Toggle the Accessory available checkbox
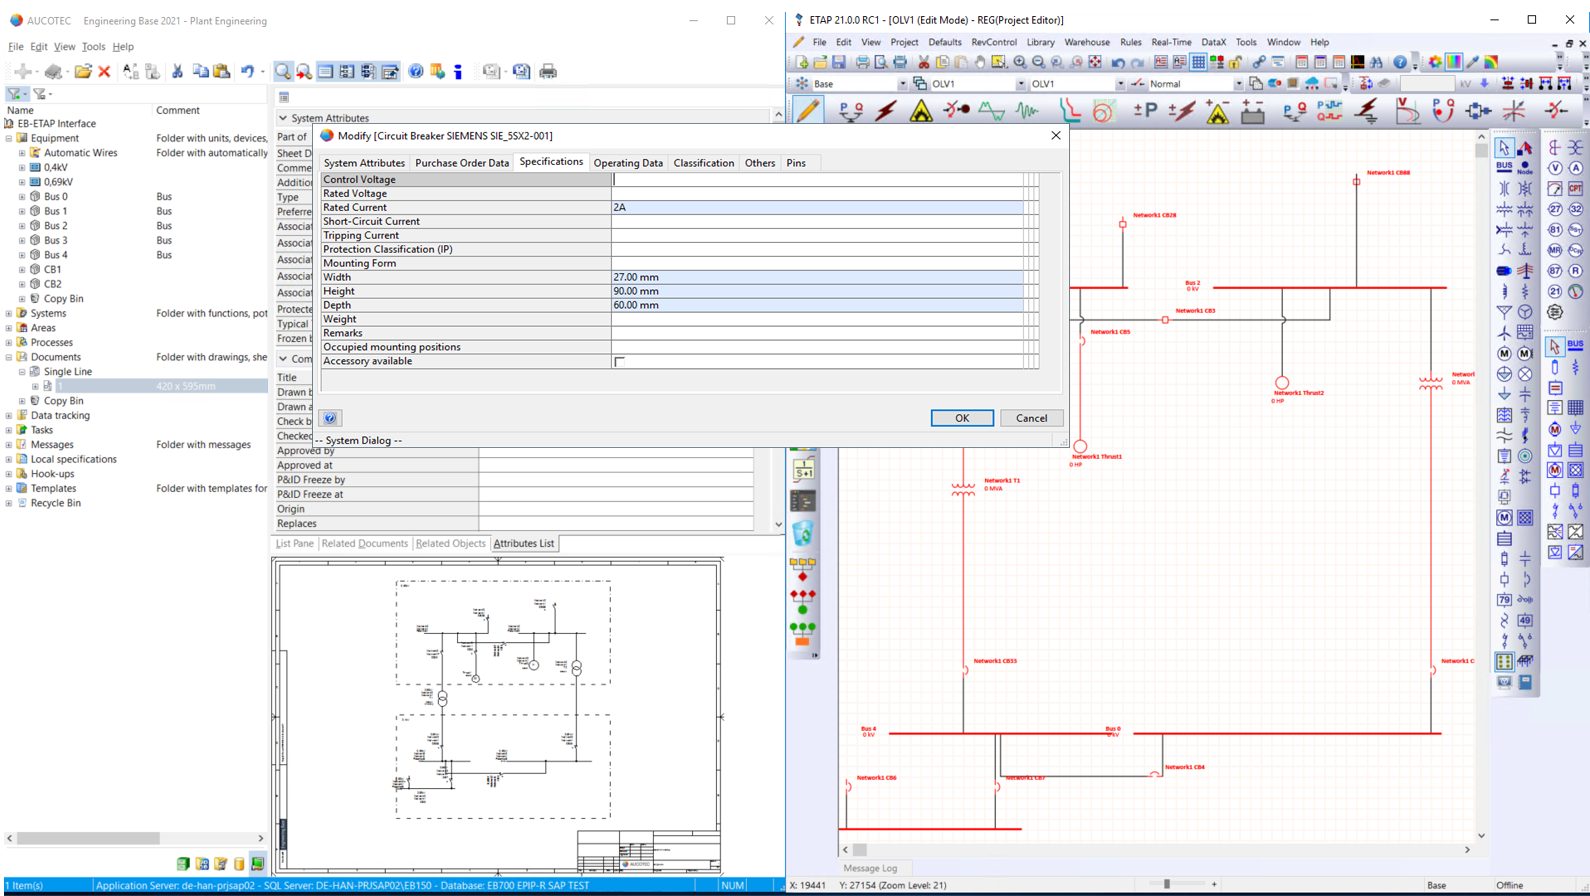This screenshot has height=896, width=1590. (x=619, y=362)
